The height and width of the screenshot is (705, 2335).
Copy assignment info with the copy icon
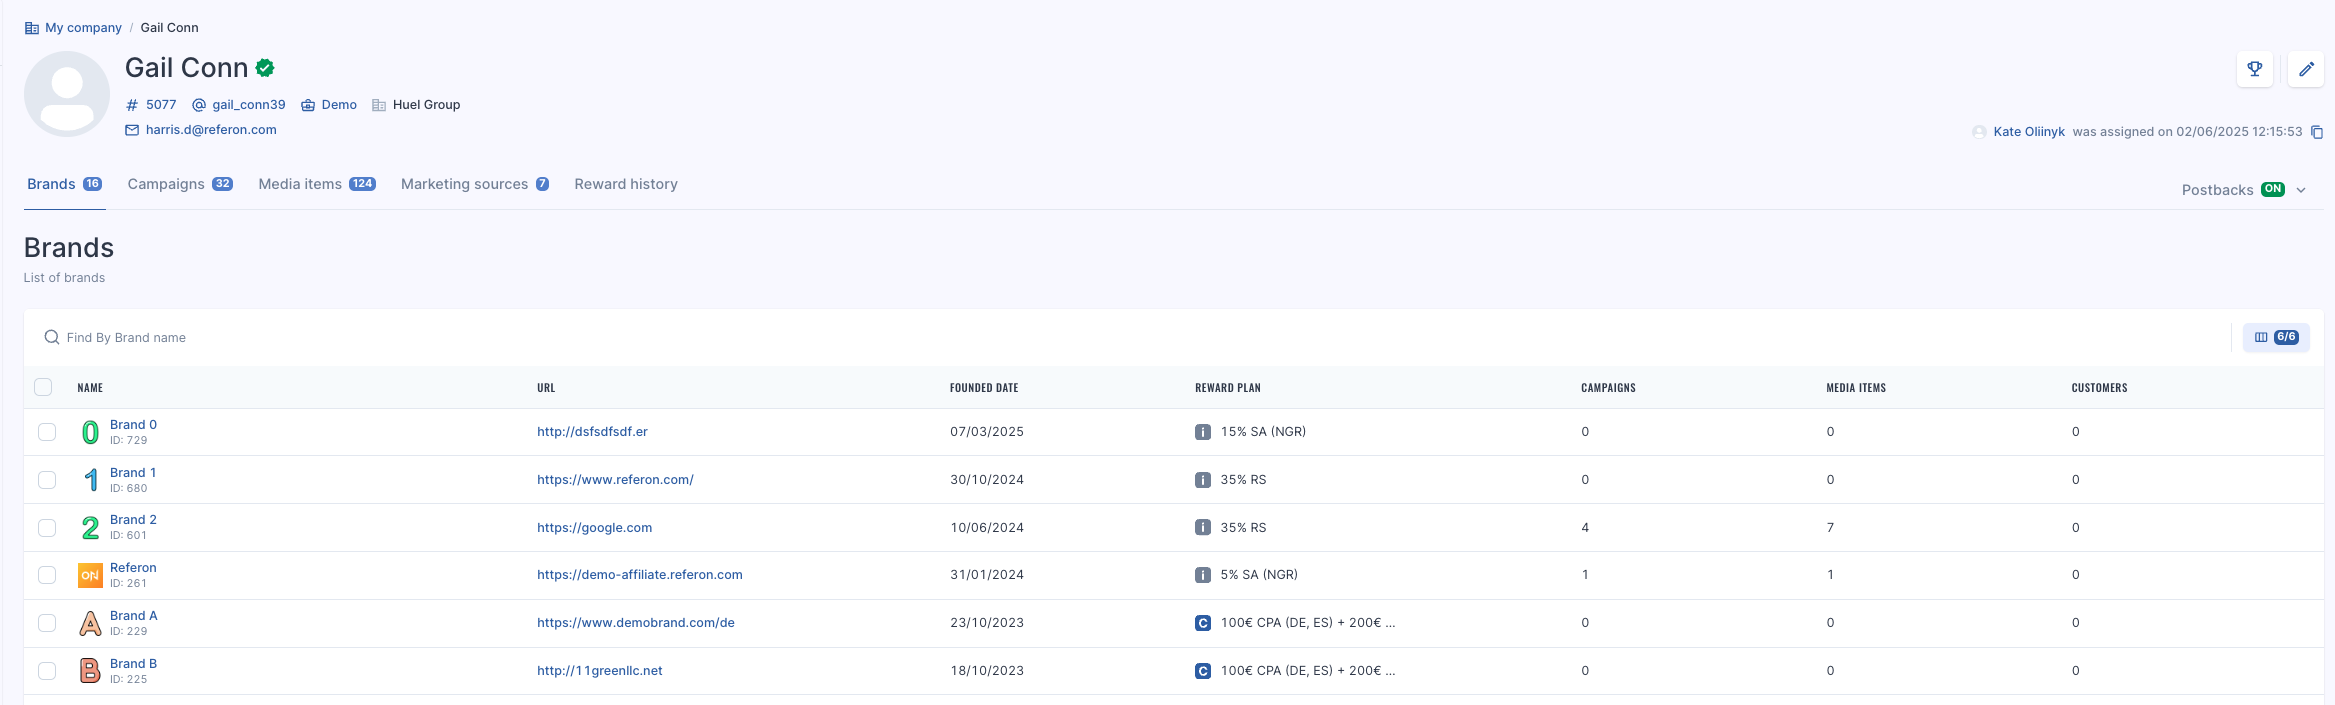(x=2317, y=132)
